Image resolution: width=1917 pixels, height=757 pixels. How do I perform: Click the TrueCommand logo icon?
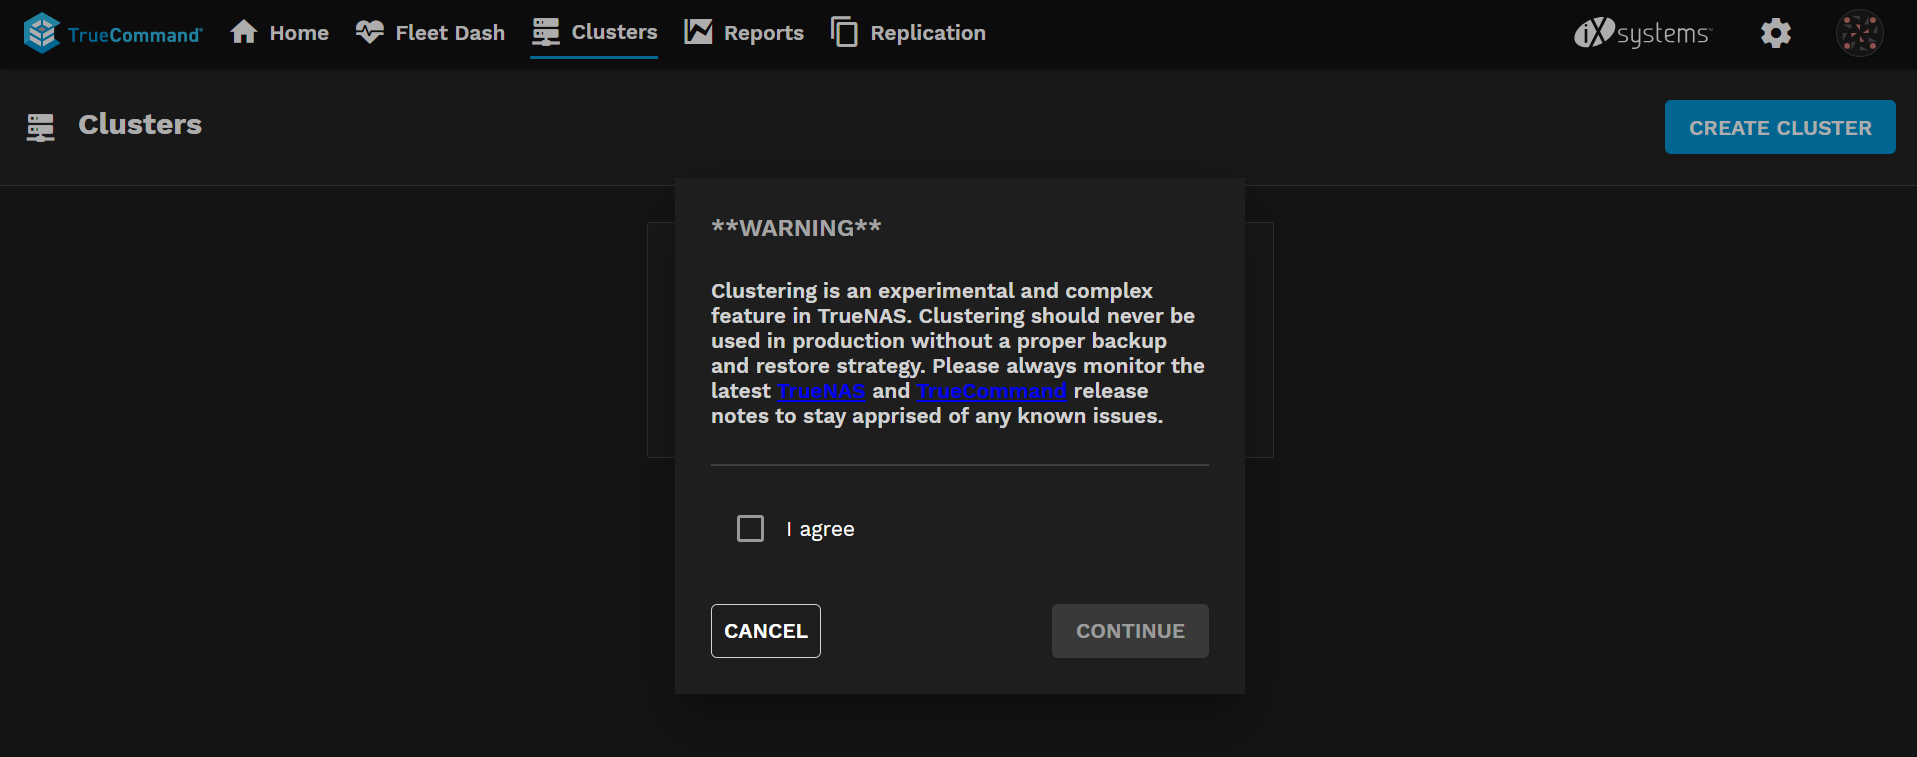click(x=42, y=33)
